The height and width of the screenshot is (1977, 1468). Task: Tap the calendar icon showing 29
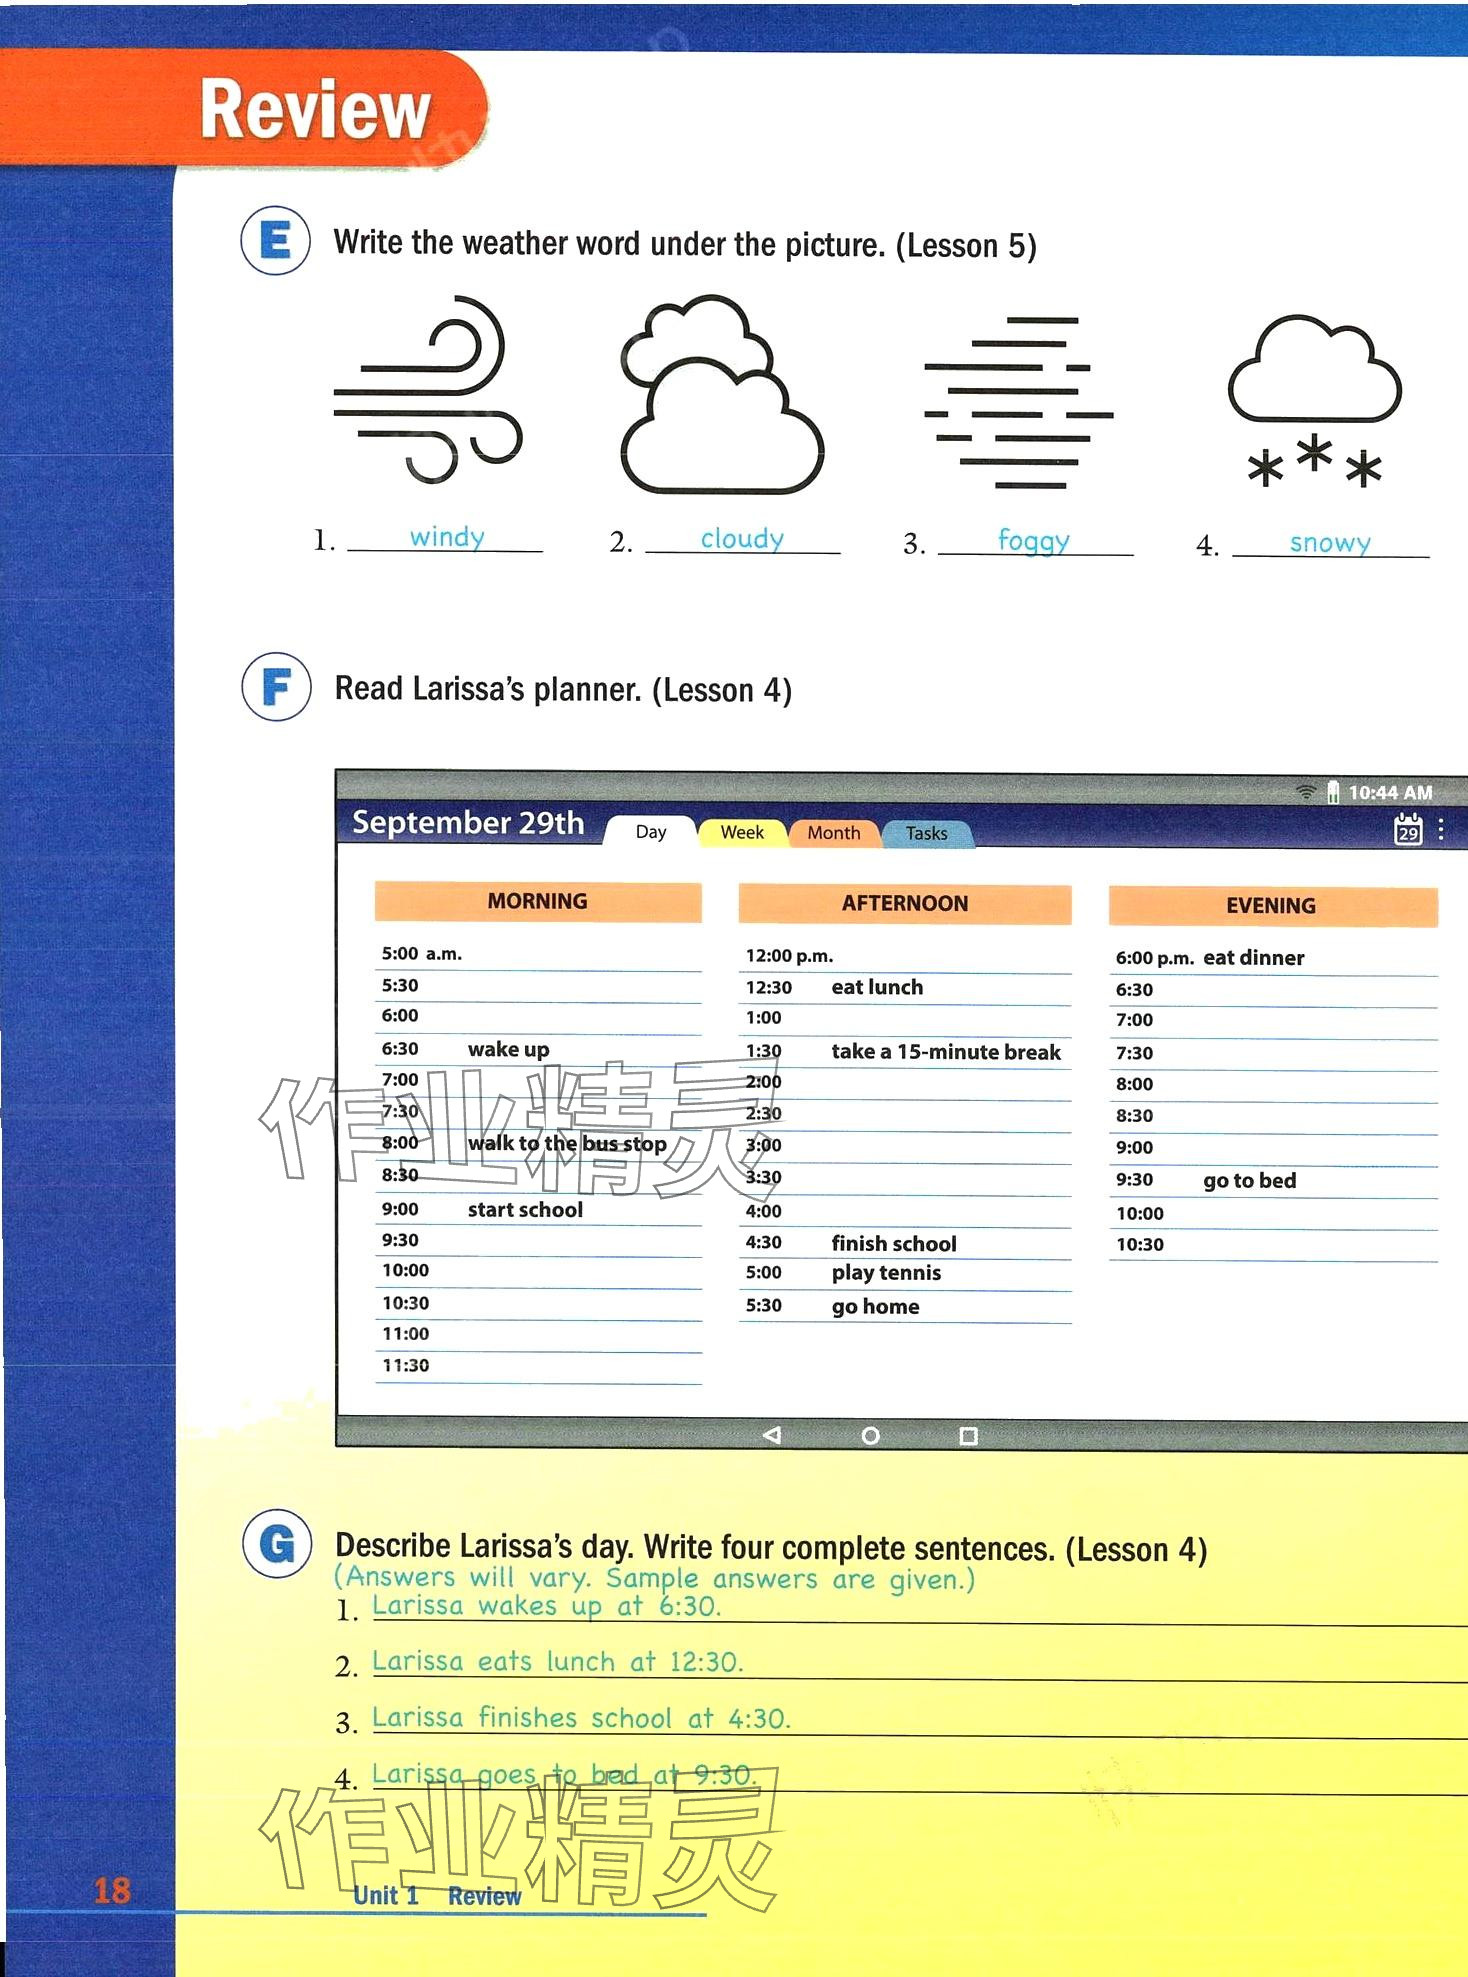click(1408, 829)
